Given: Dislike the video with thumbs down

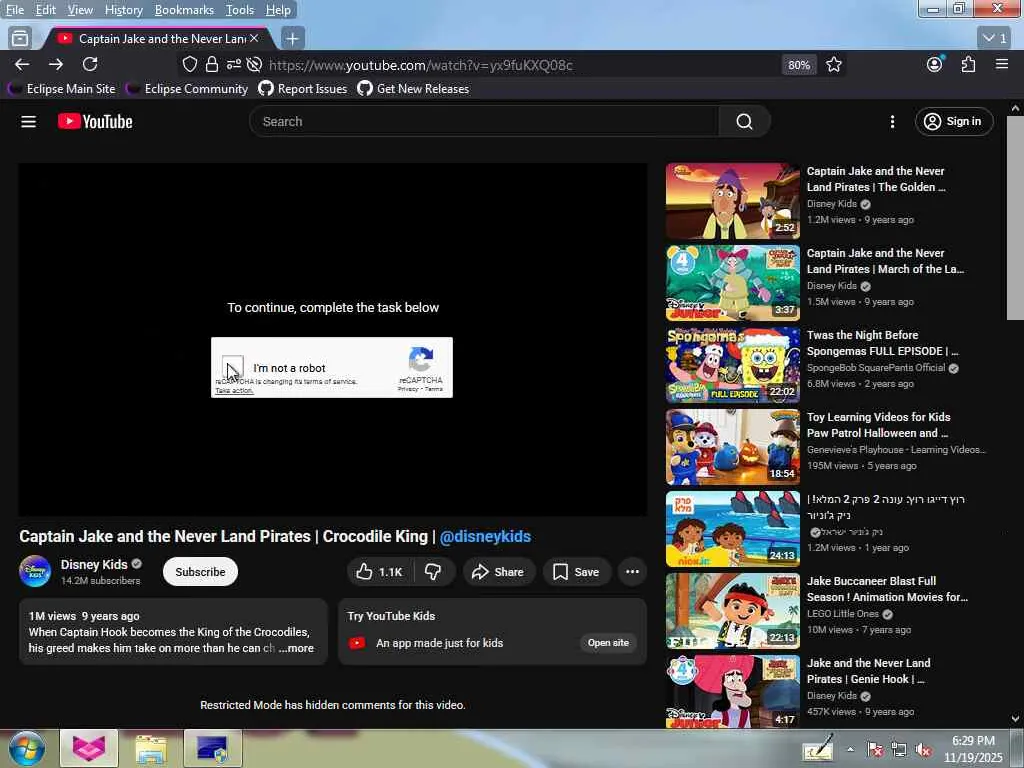Looking at the screenshot, I should [433, 571].
